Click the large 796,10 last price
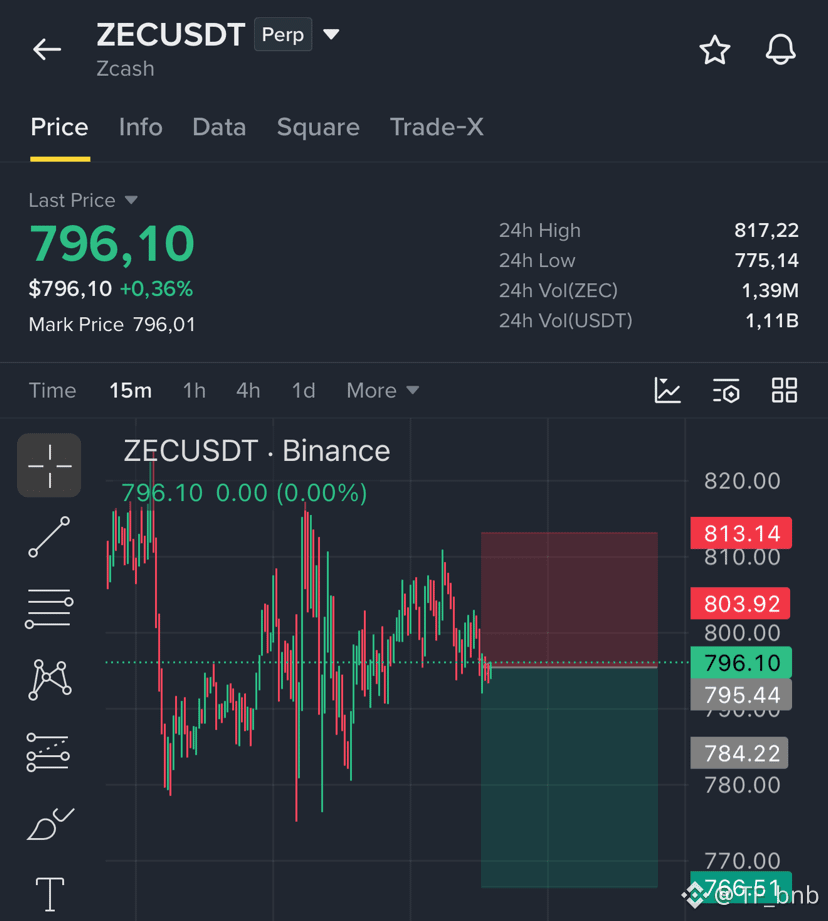The height and width of the screenshot is (921, 828). tap(112, 244)
